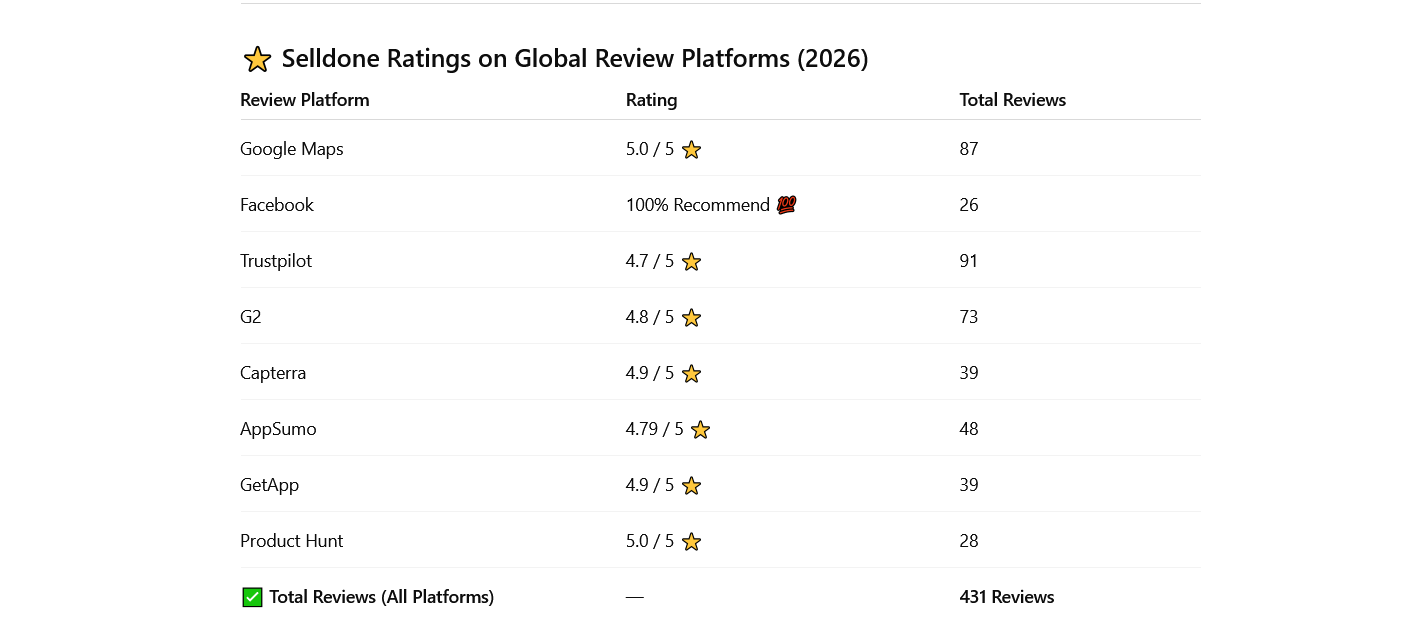Click the star icon in the GetApp row
The height and width of the screenshot is (630, 1405).
tap(691, 486)
